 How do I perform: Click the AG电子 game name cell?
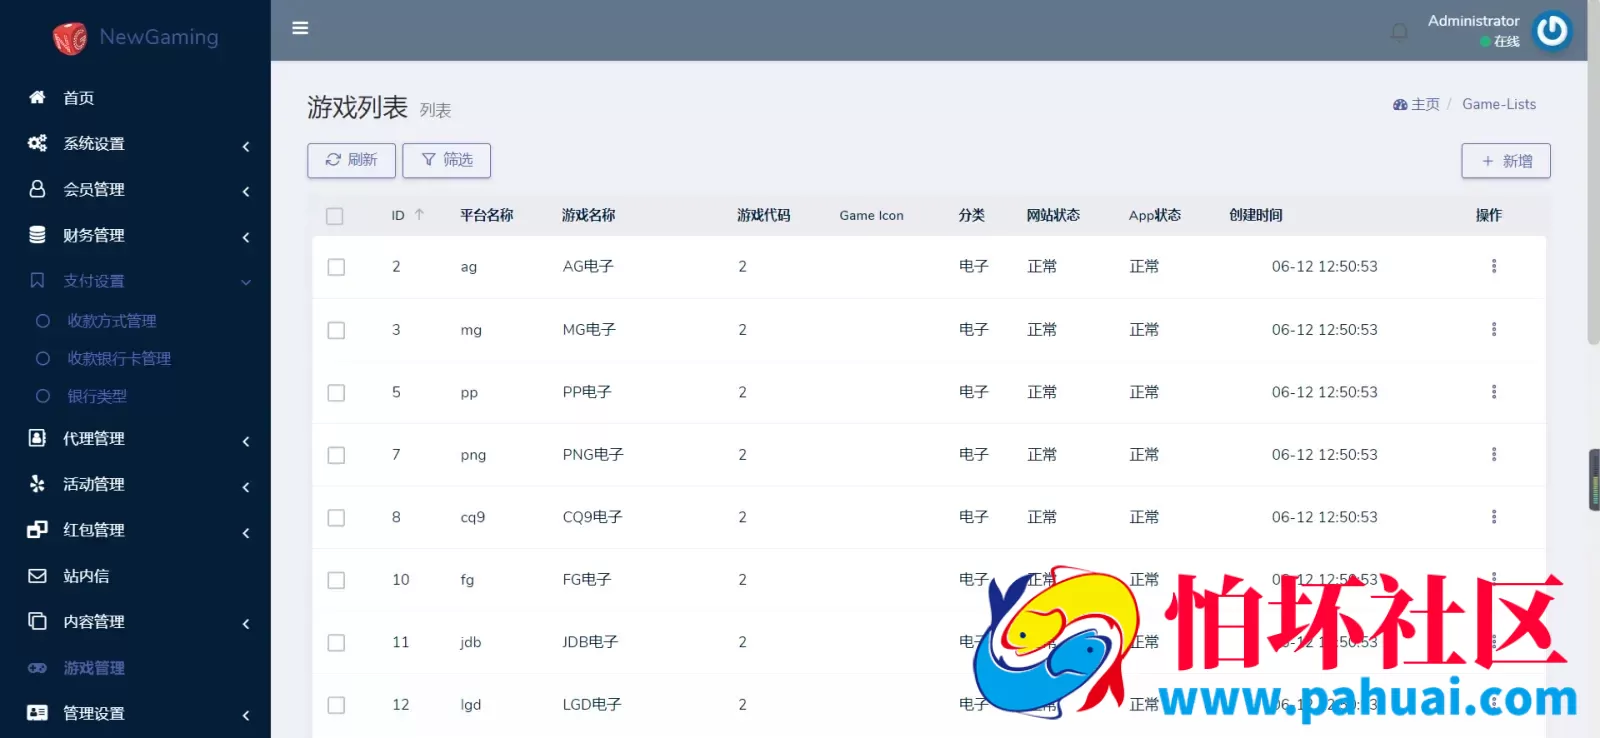[x=588, y=266]
